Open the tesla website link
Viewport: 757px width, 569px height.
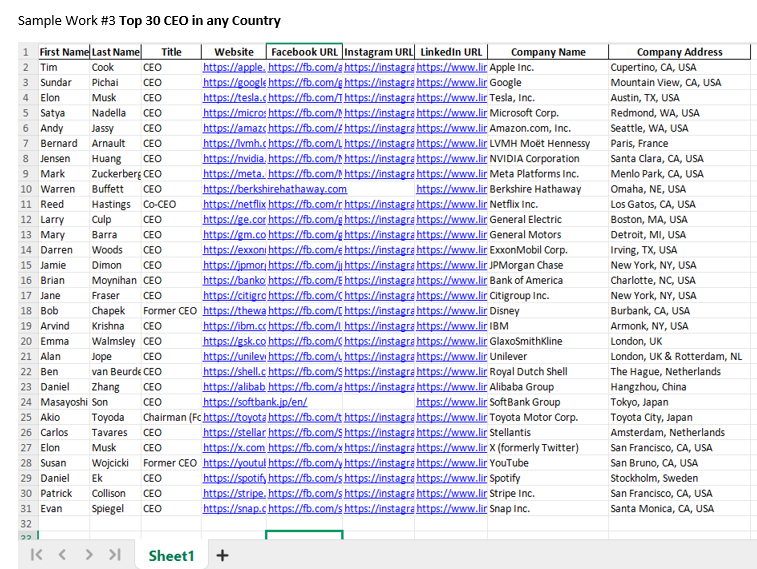[234, 97]
